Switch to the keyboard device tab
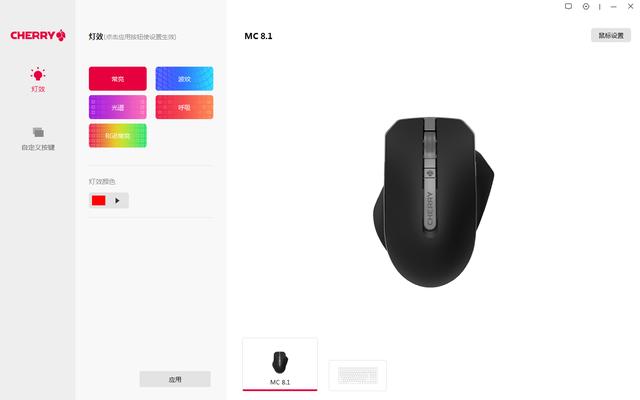 [x=358, y=375]
